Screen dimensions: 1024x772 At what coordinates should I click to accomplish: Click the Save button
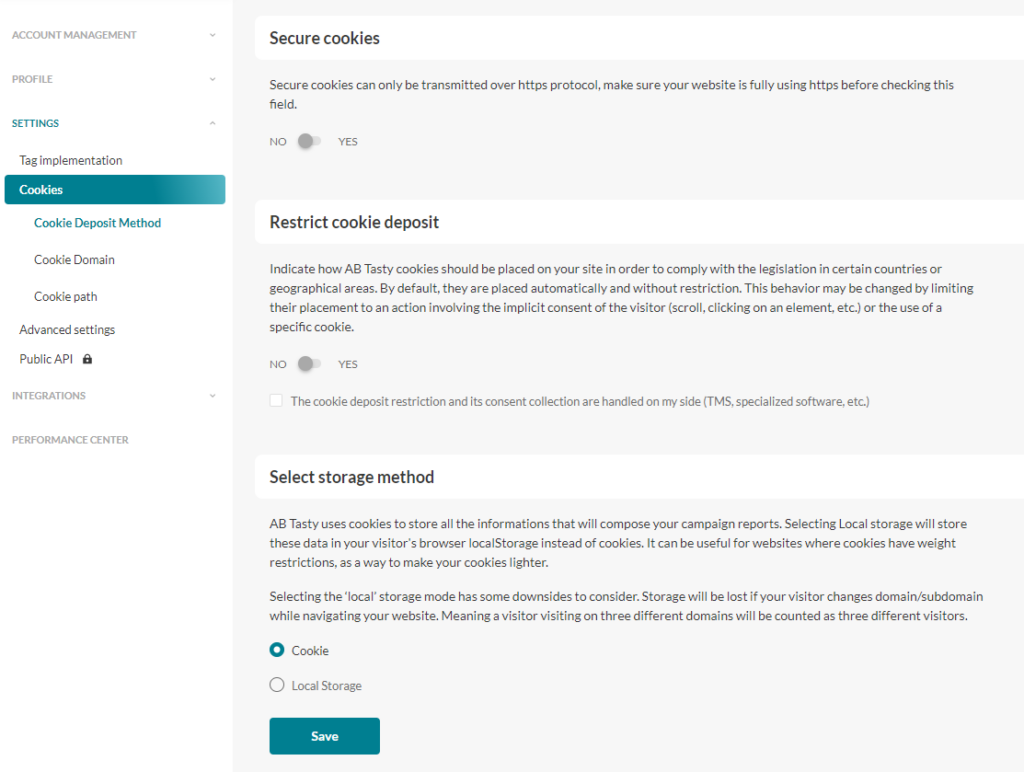coord(324,736)
